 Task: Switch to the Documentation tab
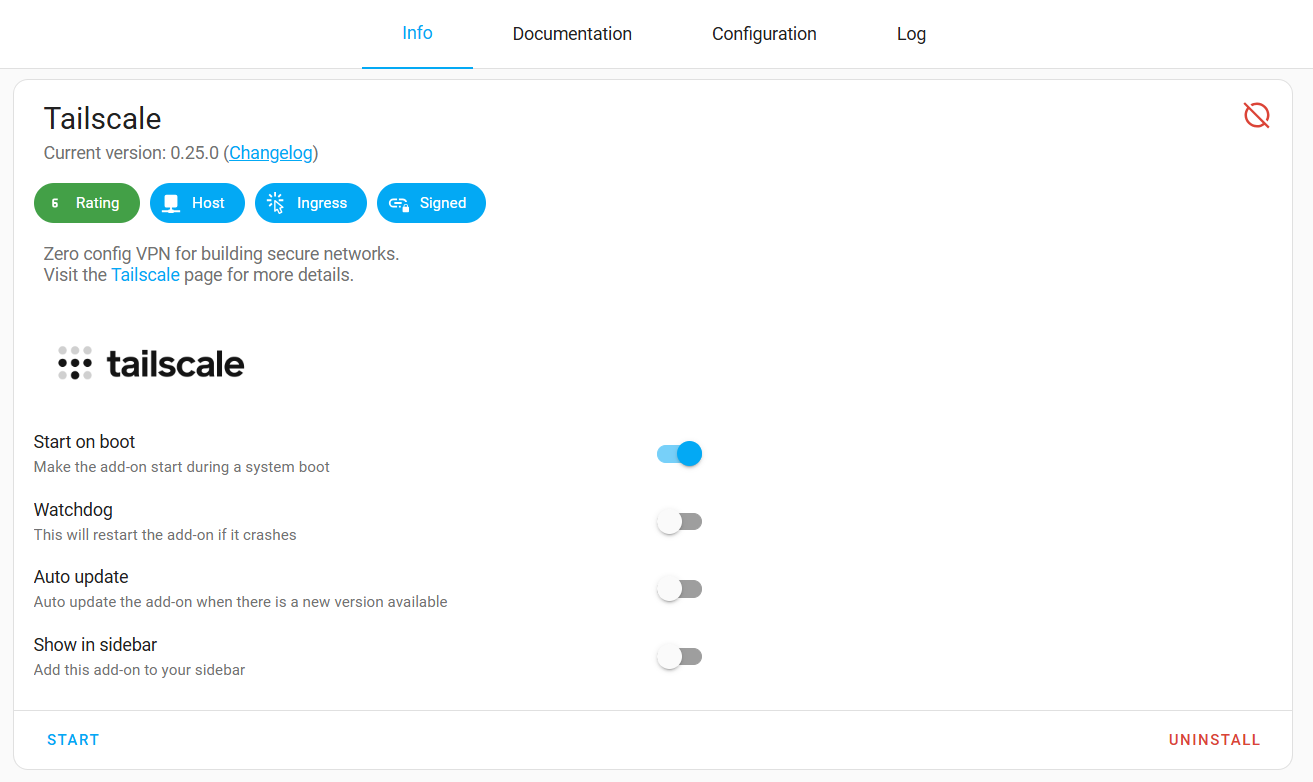pos(572,34)
